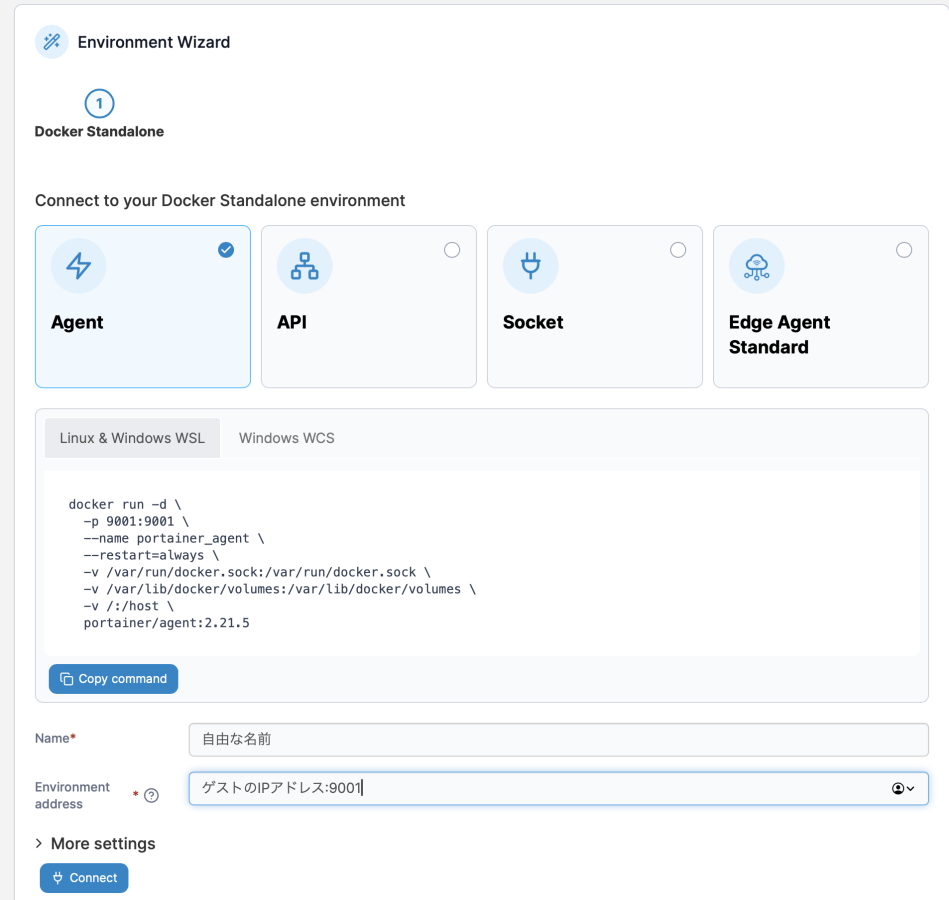Click the autofill contact icon in address field
949x900 pixels.
point(902,788)
